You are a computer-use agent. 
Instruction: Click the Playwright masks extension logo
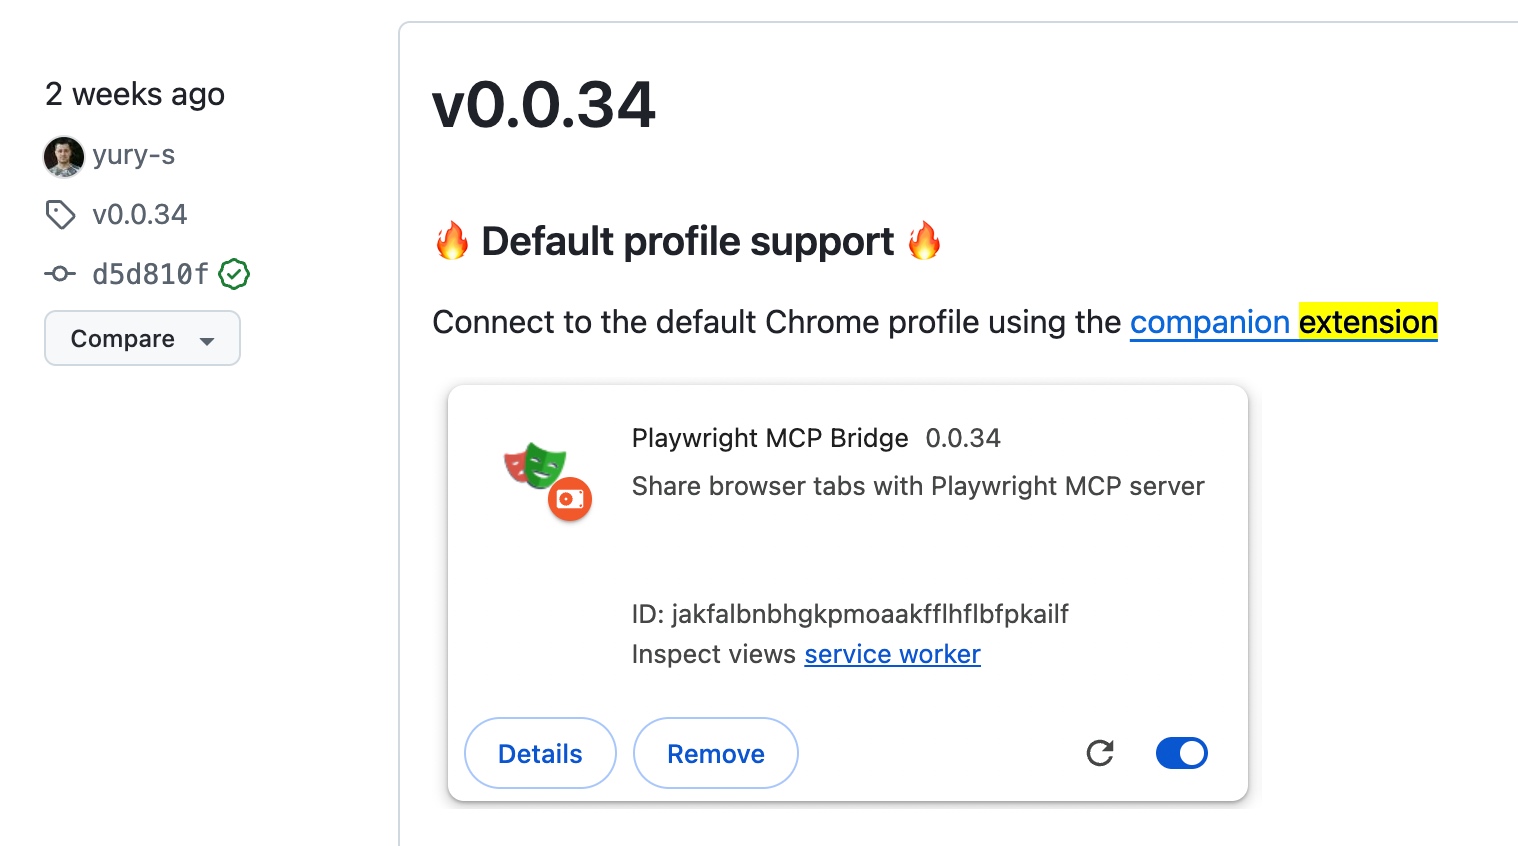(x=536, y=465)
